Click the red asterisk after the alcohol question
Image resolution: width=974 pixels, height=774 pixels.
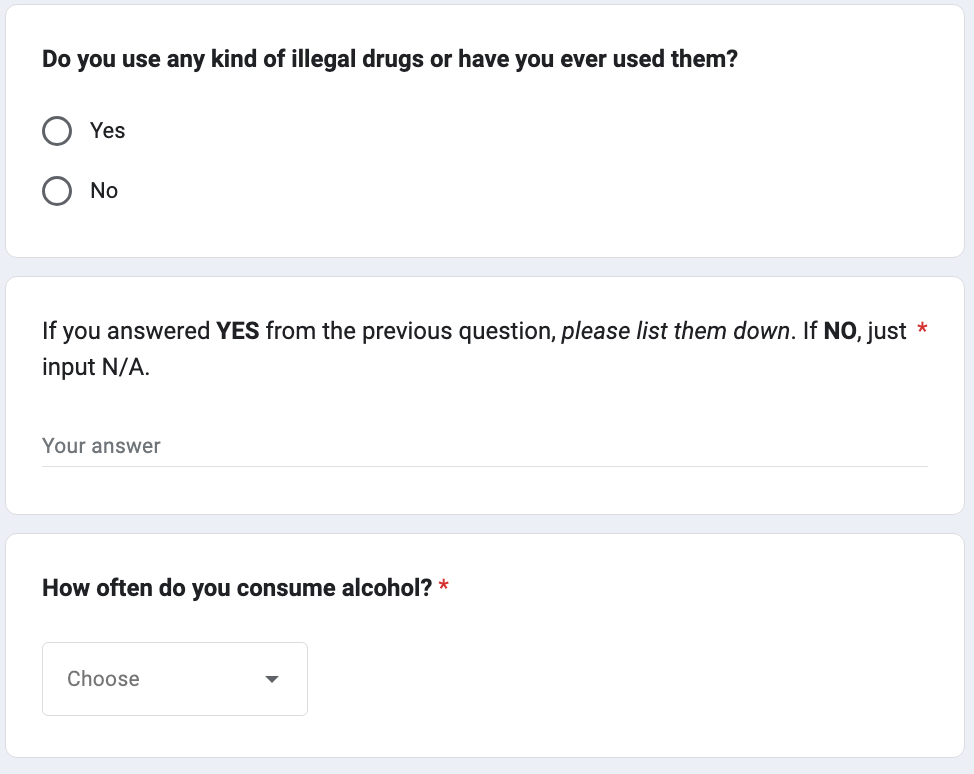click(x=444, y=588)
